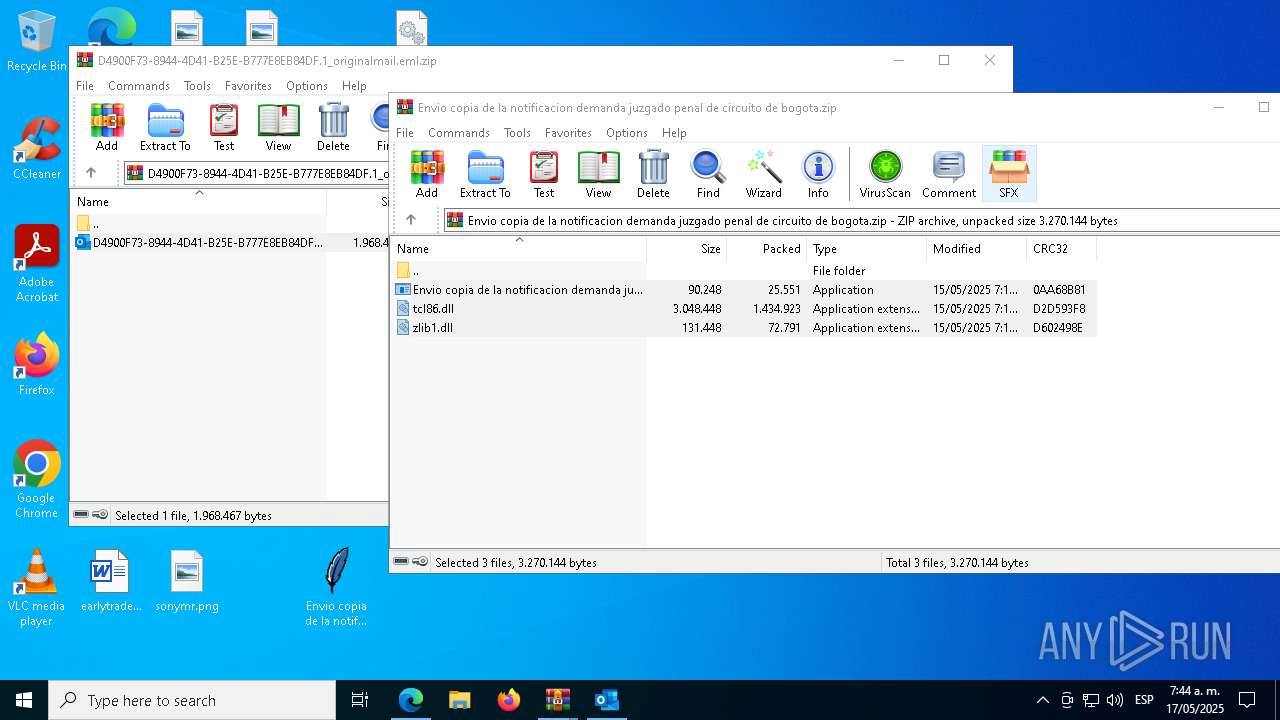Open Help menu in bogota.zip window
The height and width of the screenshot is (720, 1280).
tap(674, 133)
